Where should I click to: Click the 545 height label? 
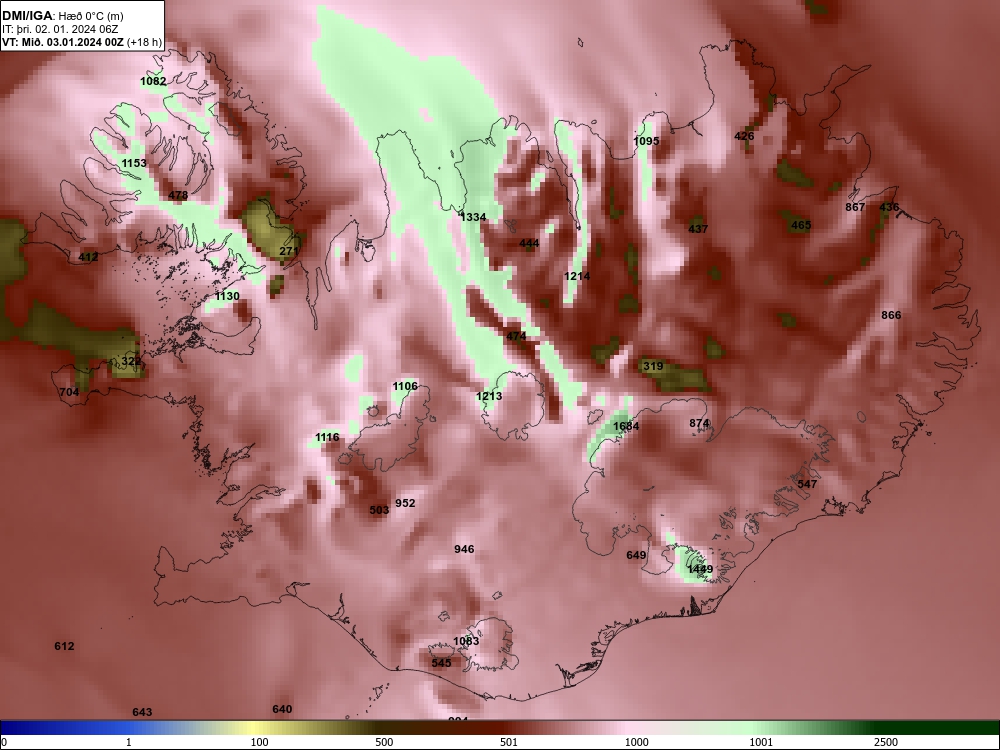click(441, 663)
